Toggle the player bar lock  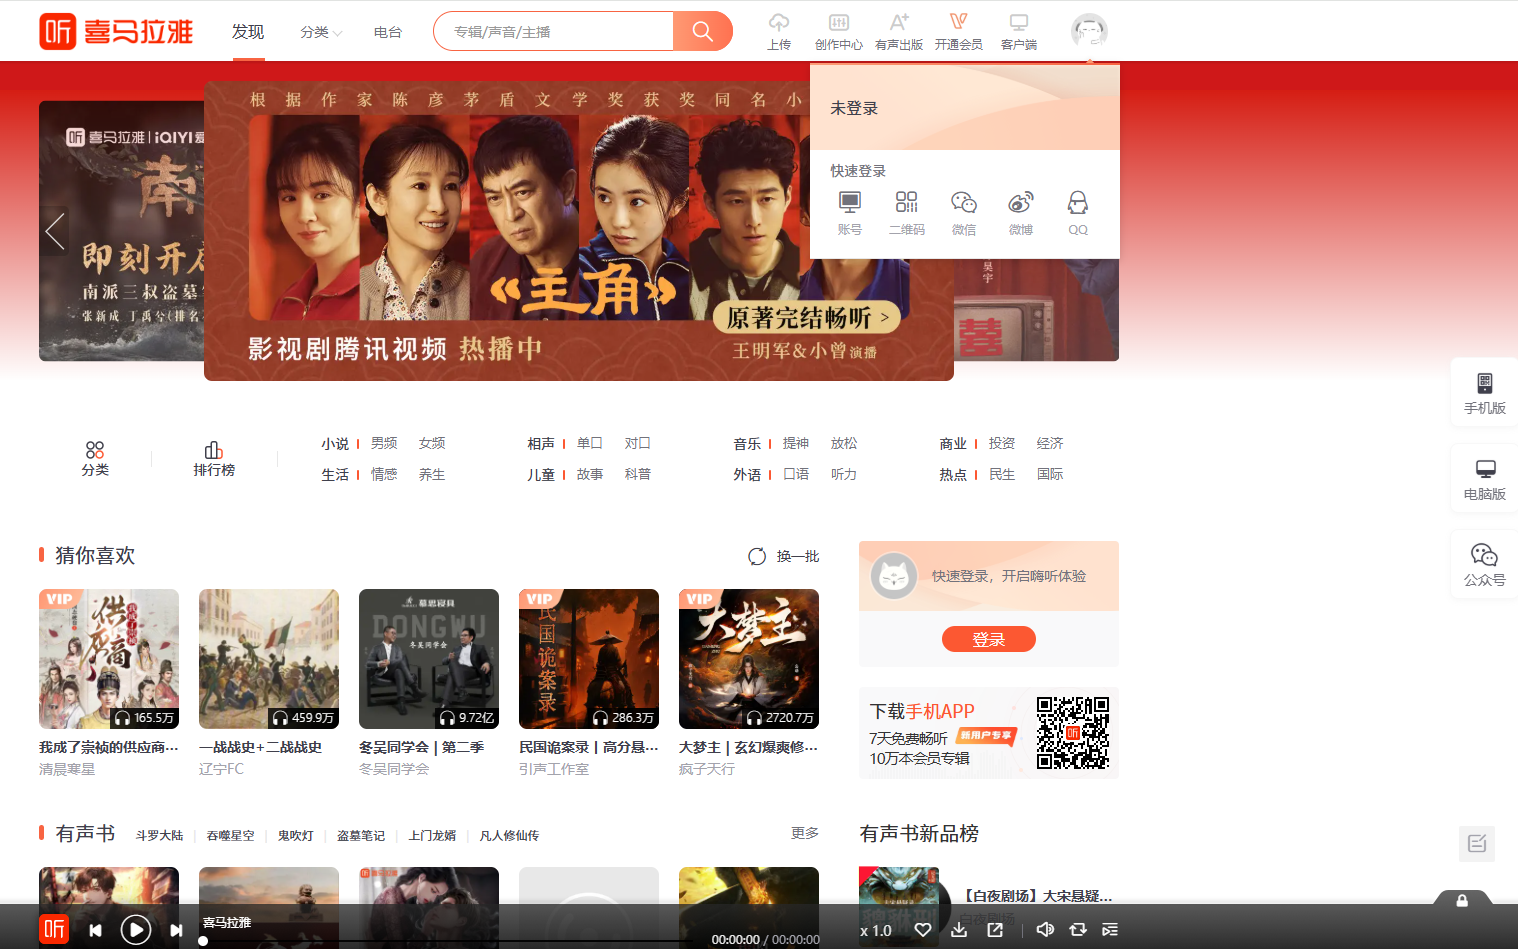click(x=1462, y=900)
